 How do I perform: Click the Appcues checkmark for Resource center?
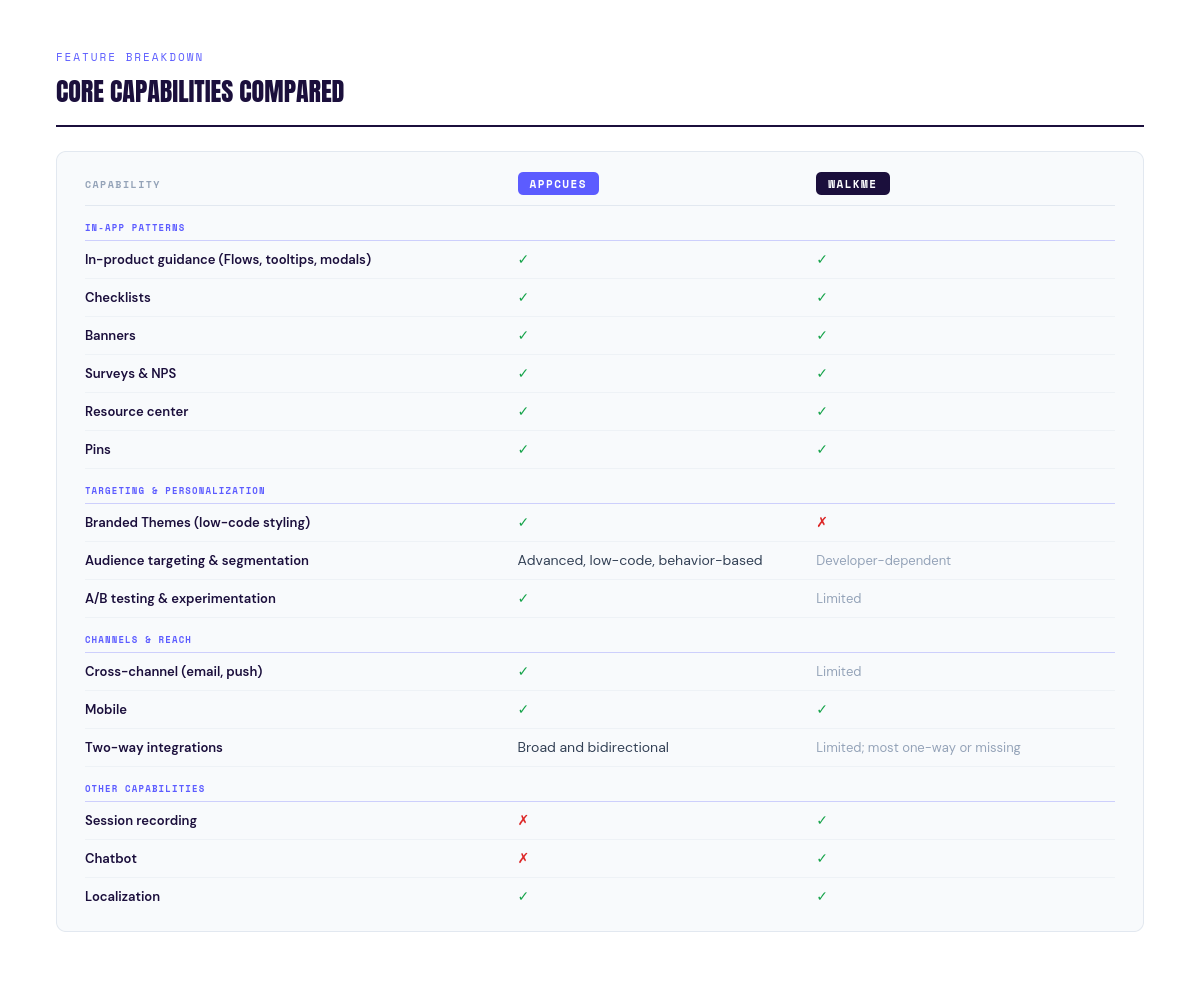[x=523, y=412]
